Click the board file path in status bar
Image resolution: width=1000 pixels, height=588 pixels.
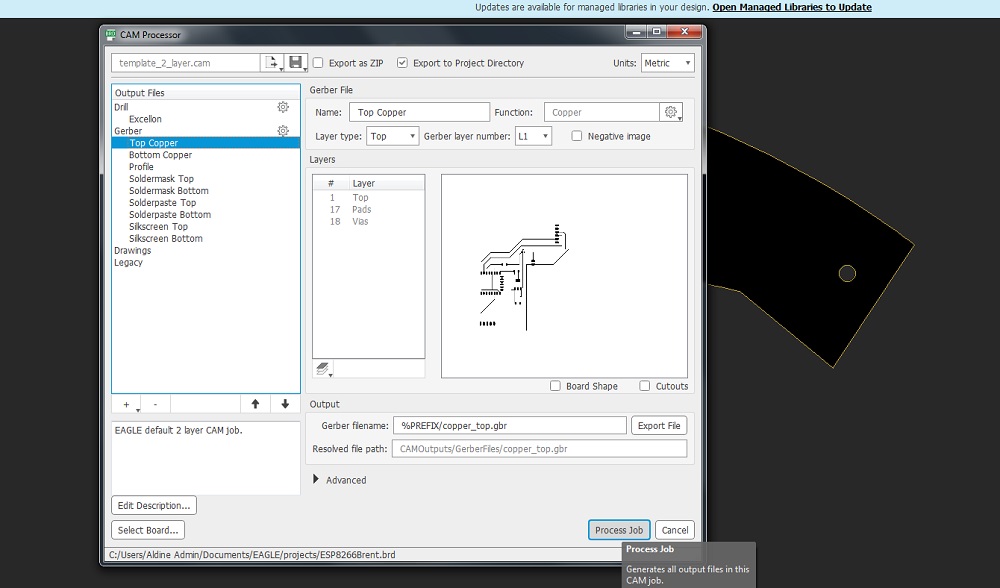[x=252, y=555]
